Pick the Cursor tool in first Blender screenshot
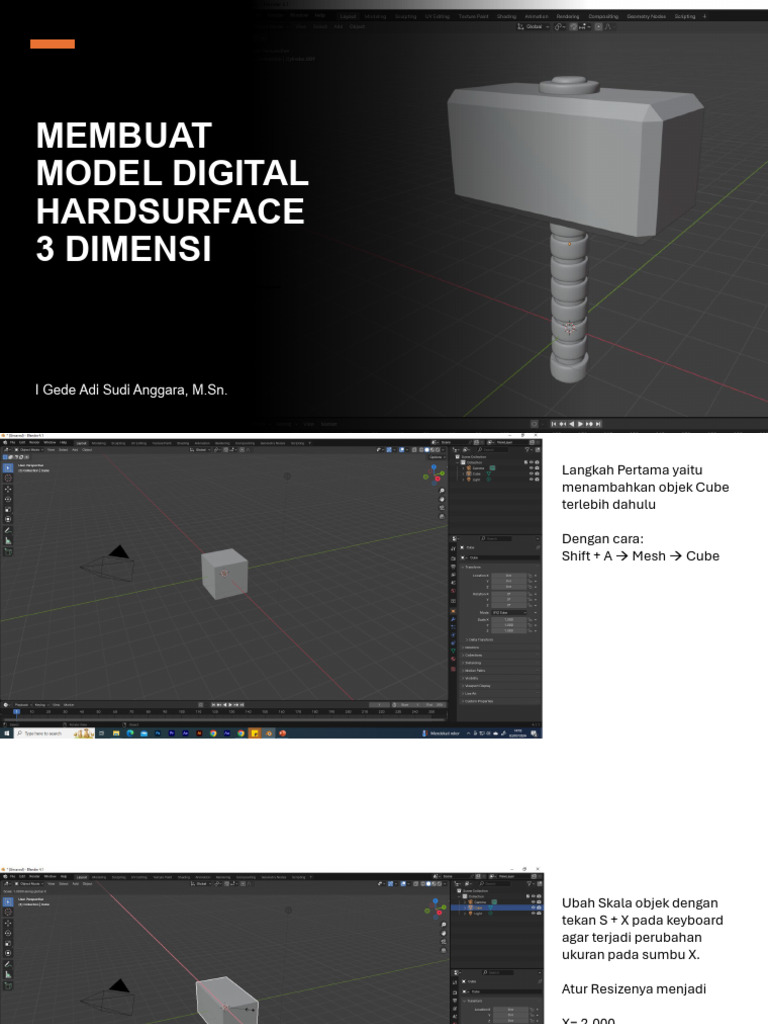This screenshot has height=1024, width=768. [x=8, y=478]
